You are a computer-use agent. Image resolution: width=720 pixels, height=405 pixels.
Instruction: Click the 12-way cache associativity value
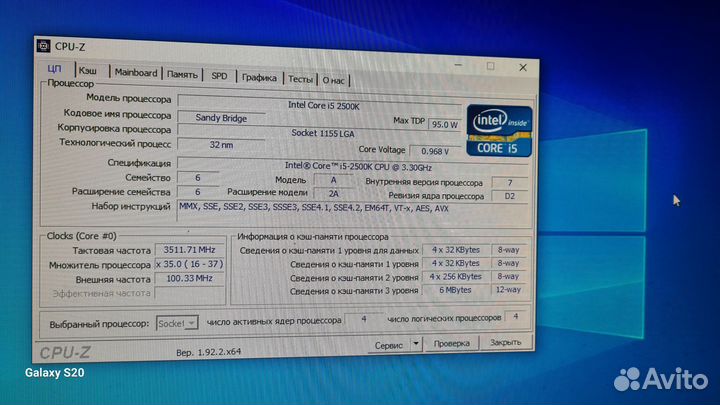coord(508,290)
